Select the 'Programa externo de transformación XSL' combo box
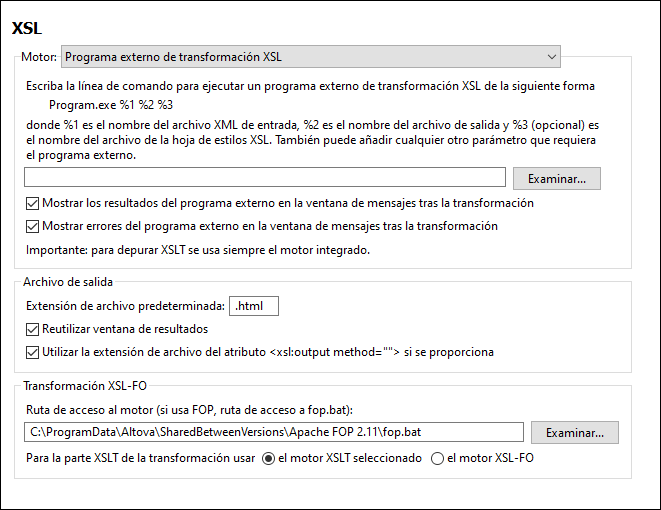Viewport: 661px width, 510px height. pyautogui.click(x=300, y=57)
